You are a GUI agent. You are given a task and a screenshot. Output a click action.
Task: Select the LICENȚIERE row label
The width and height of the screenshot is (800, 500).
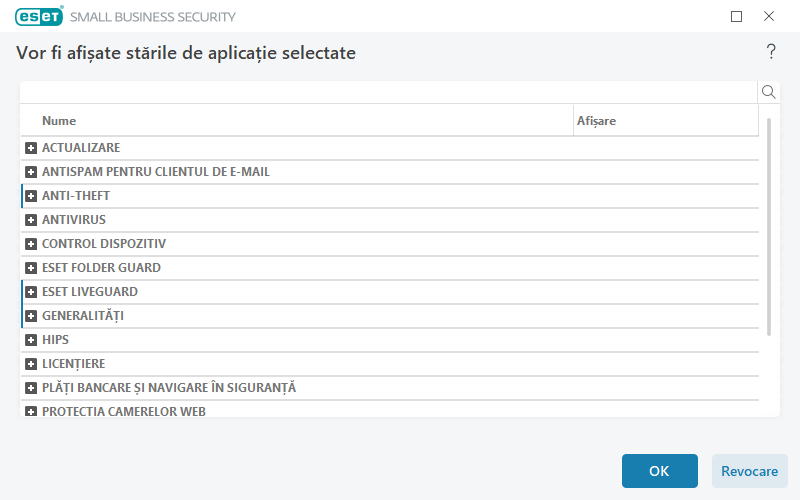click(73, 364)
